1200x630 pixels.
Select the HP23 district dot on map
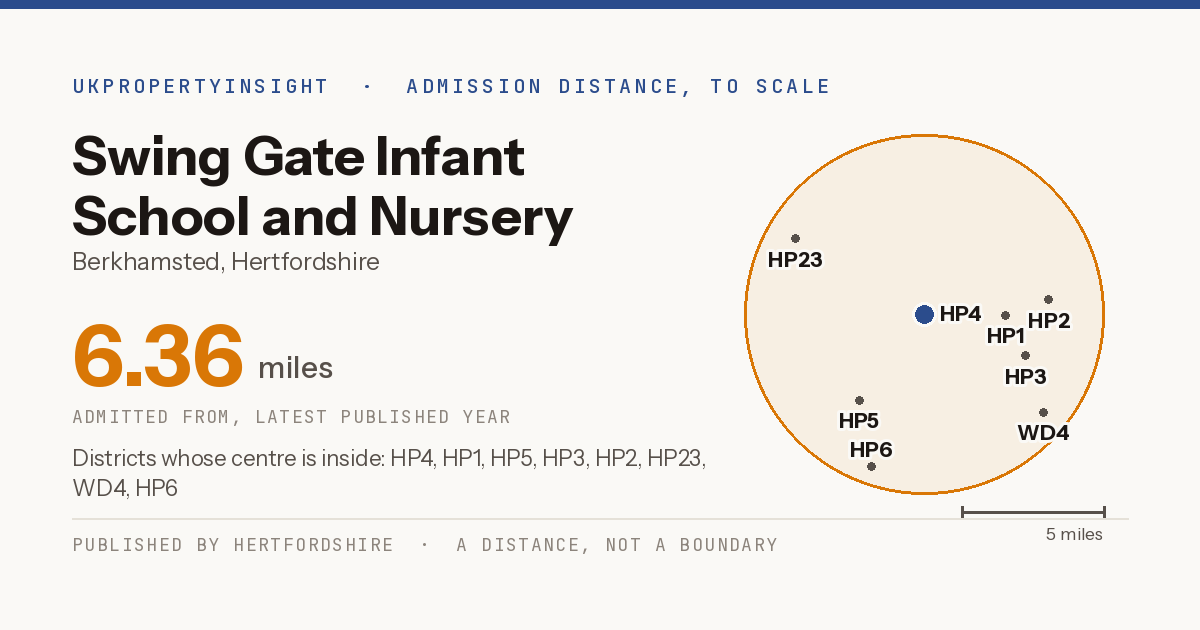click(x=795, y=238)
